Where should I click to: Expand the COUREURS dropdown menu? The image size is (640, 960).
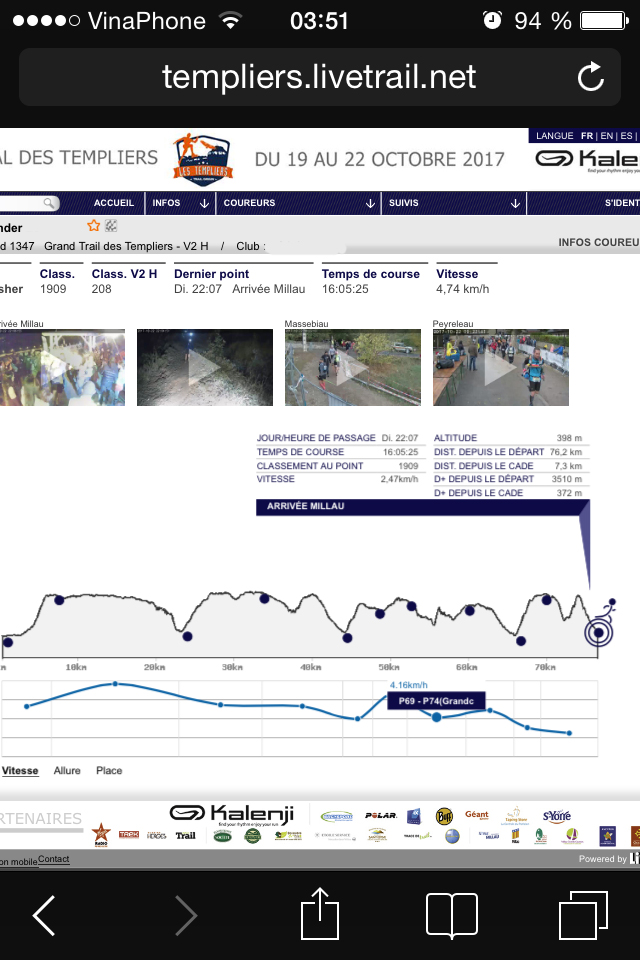[x=296, y=203]
